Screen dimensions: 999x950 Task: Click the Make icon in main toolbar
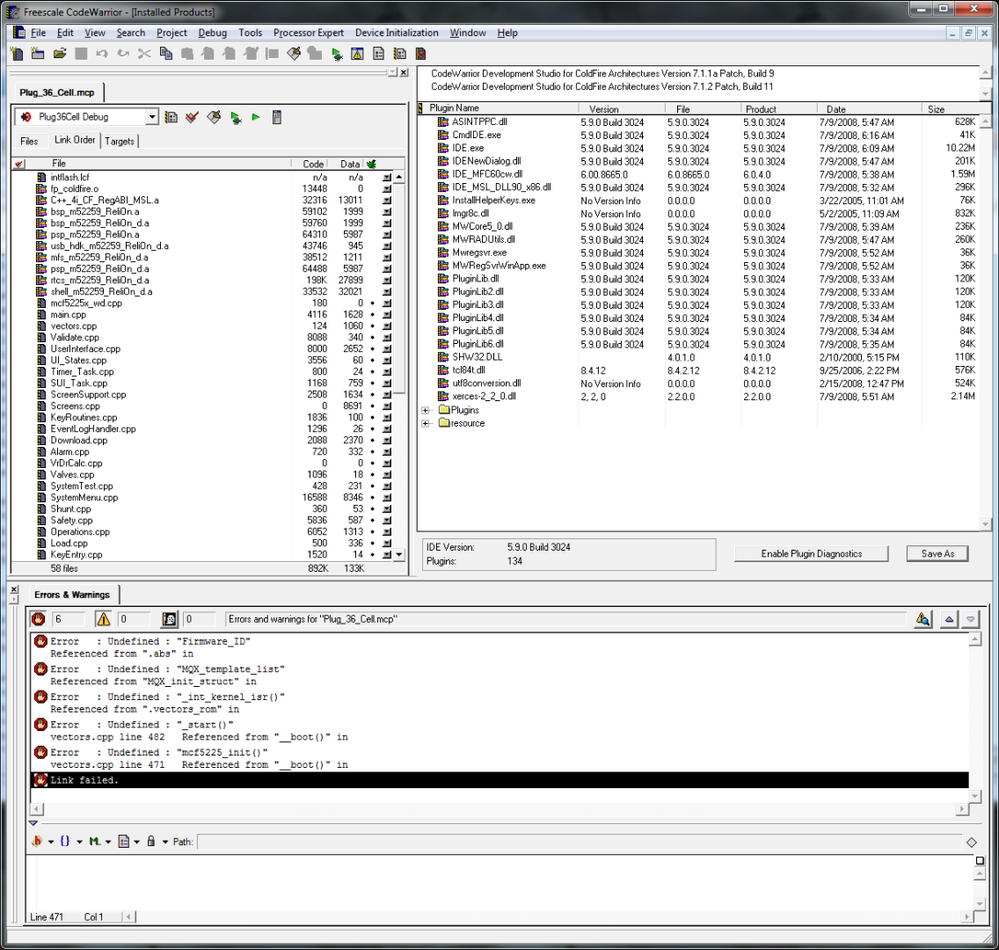[x=294, y=54]
